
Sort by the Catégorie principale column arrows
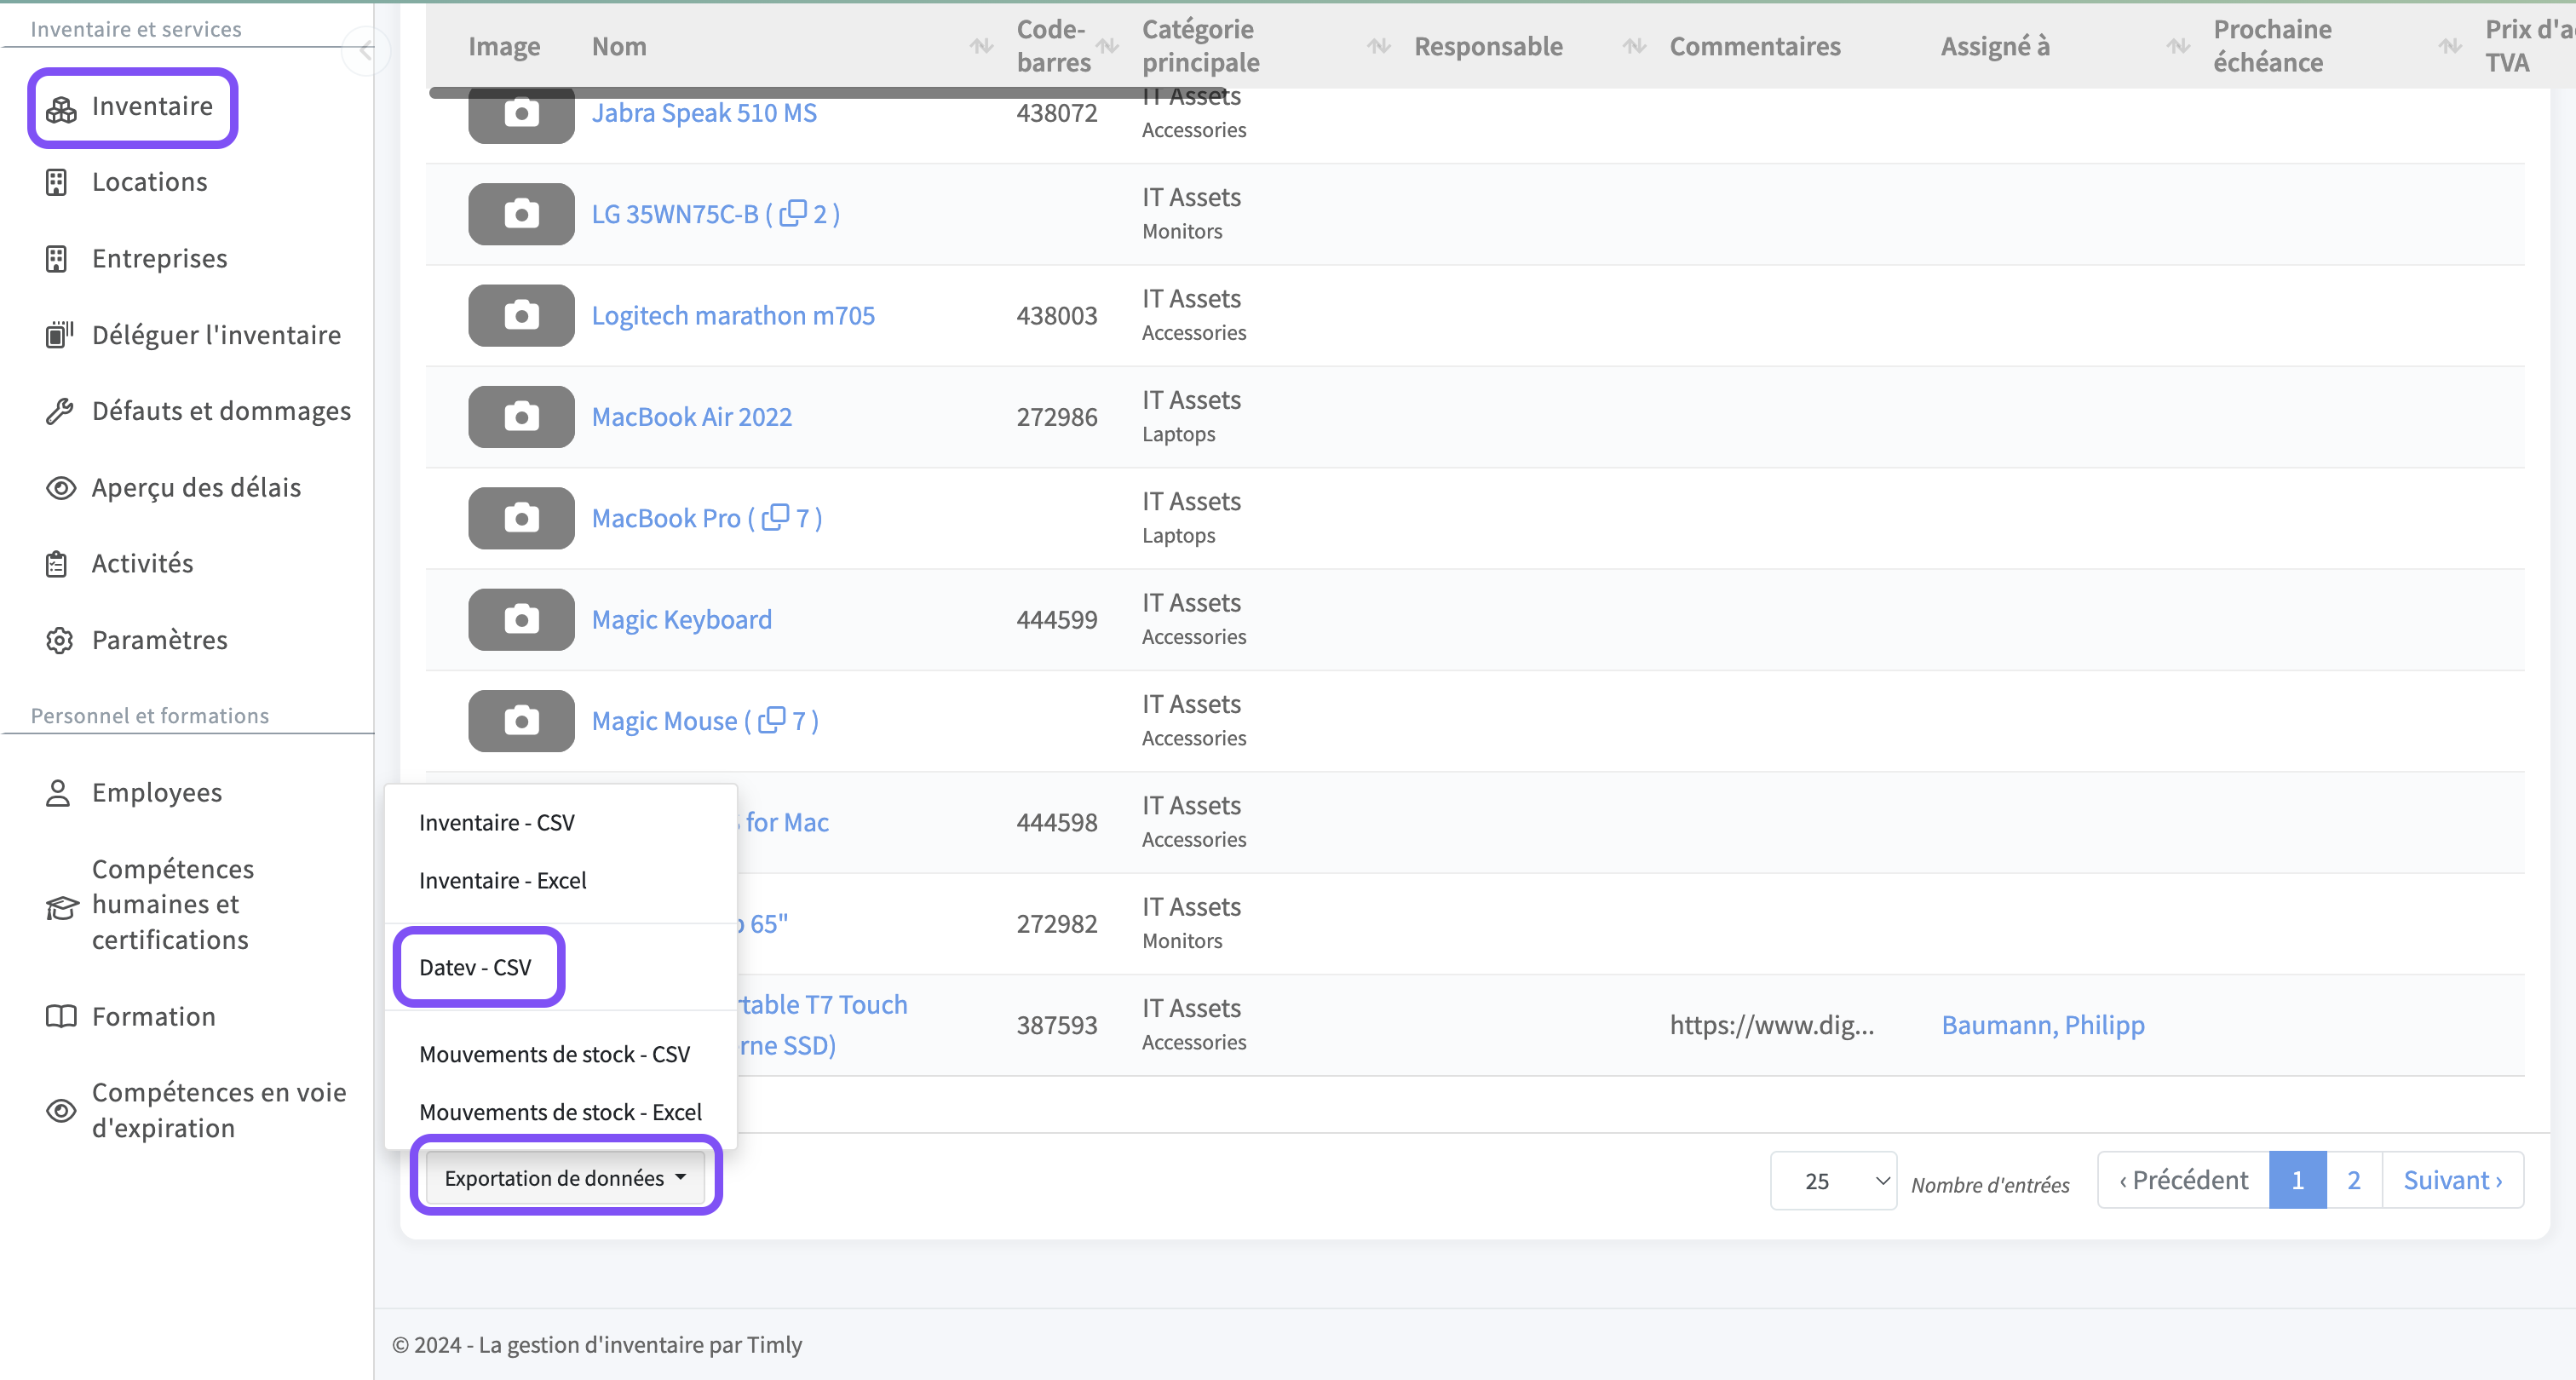(1379, 46)
